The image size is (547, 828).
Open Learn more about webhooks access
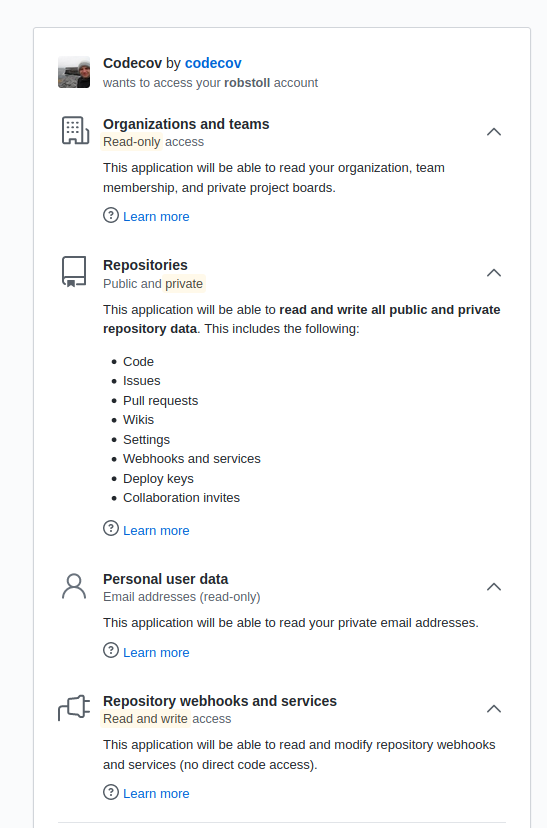point(156,794)
